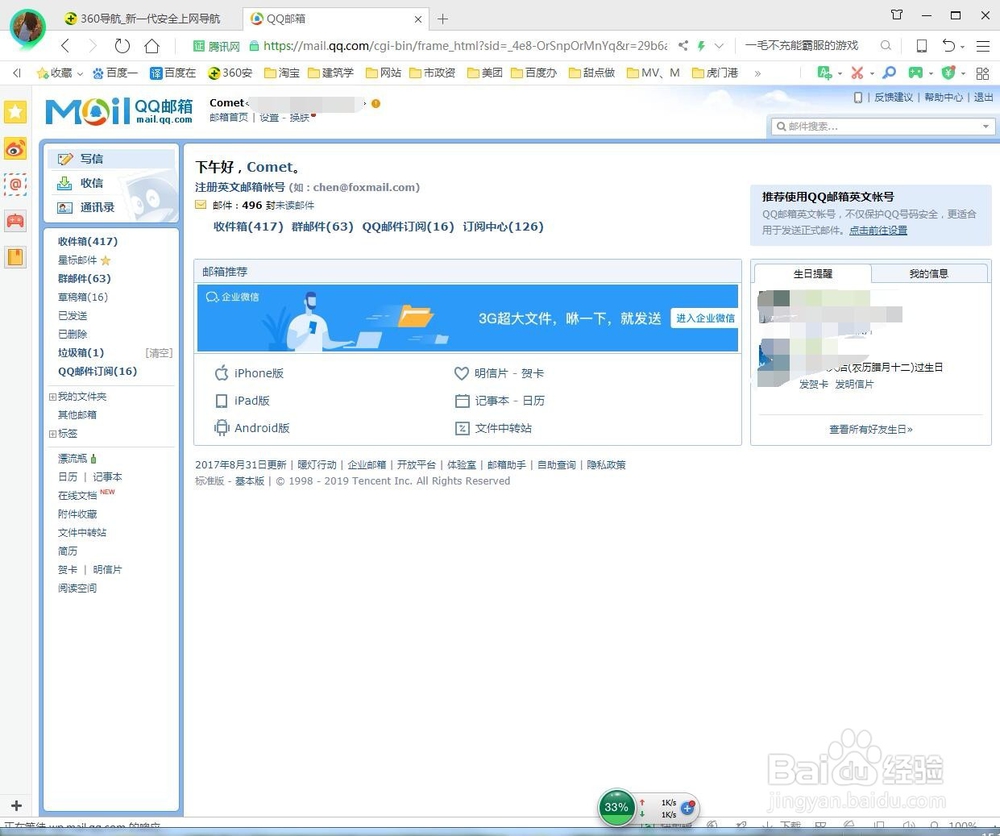This screenshot has width=1000, height=836.
Task: Open 通讯录 contacts
Action: point(97,207)
